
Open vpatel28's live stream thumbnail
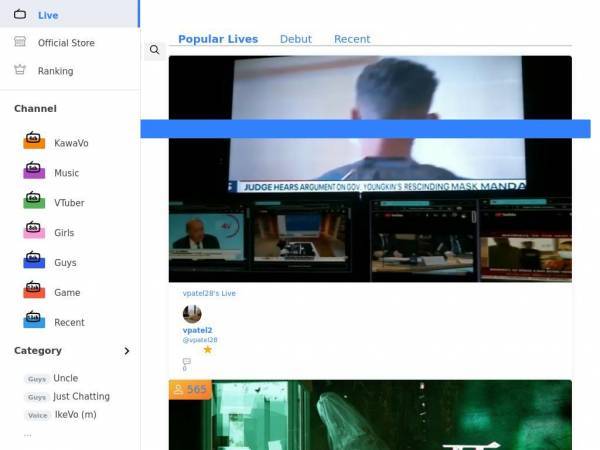click(x=370, y=169)
